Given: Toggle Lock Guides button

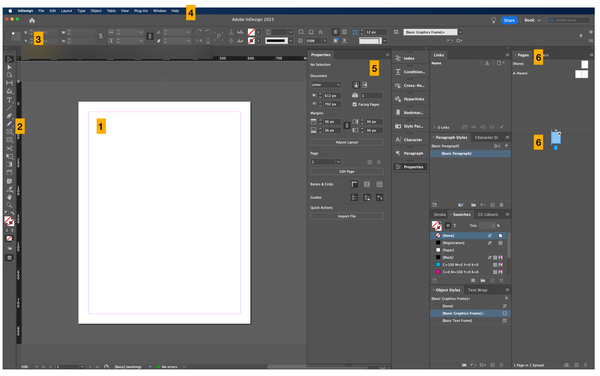Looking at the screenshot, I should coord(367,198).
